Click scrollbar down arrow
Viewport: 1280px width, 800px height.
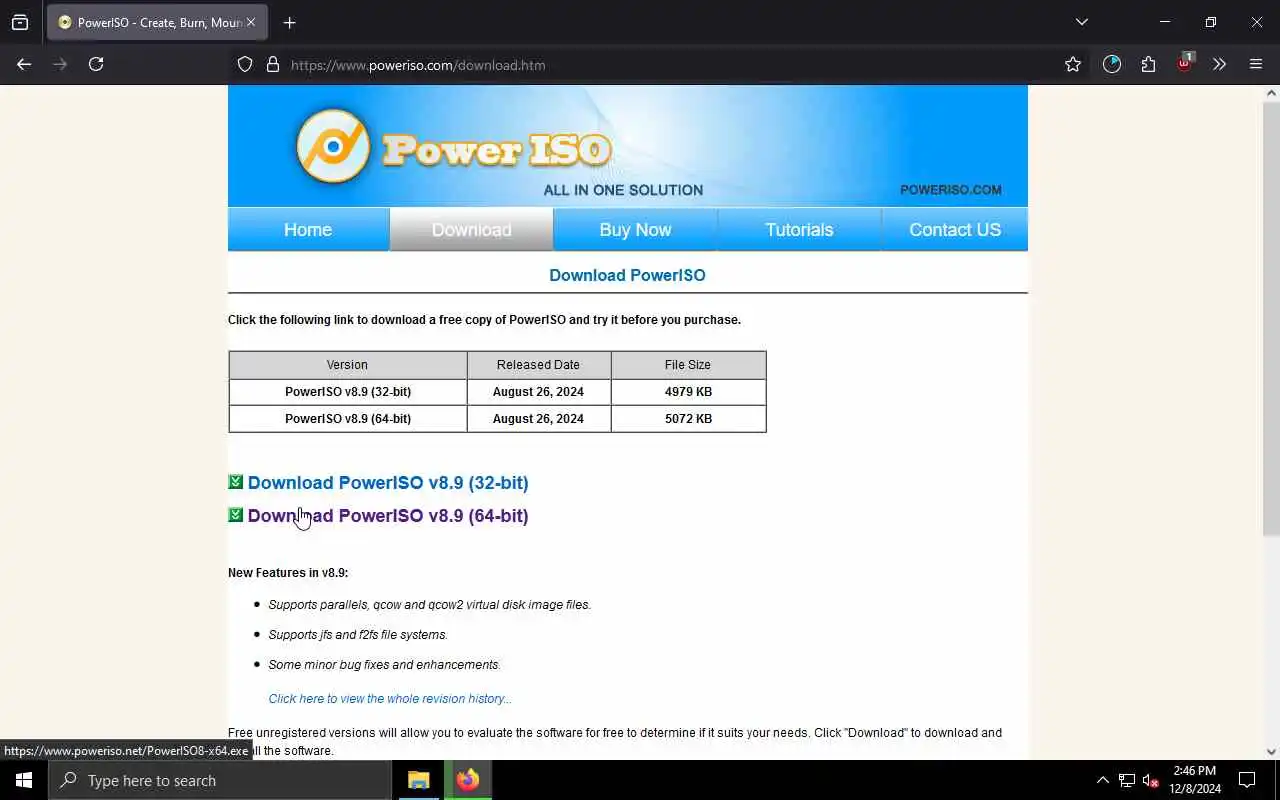tap(1271, 751)
